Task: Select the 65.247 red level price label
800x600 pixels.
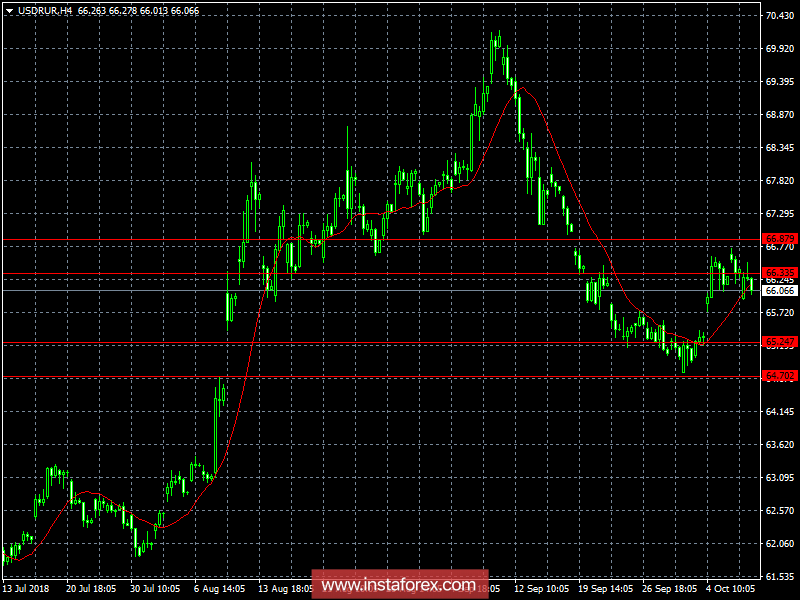Action: click(x=780, y=342)
